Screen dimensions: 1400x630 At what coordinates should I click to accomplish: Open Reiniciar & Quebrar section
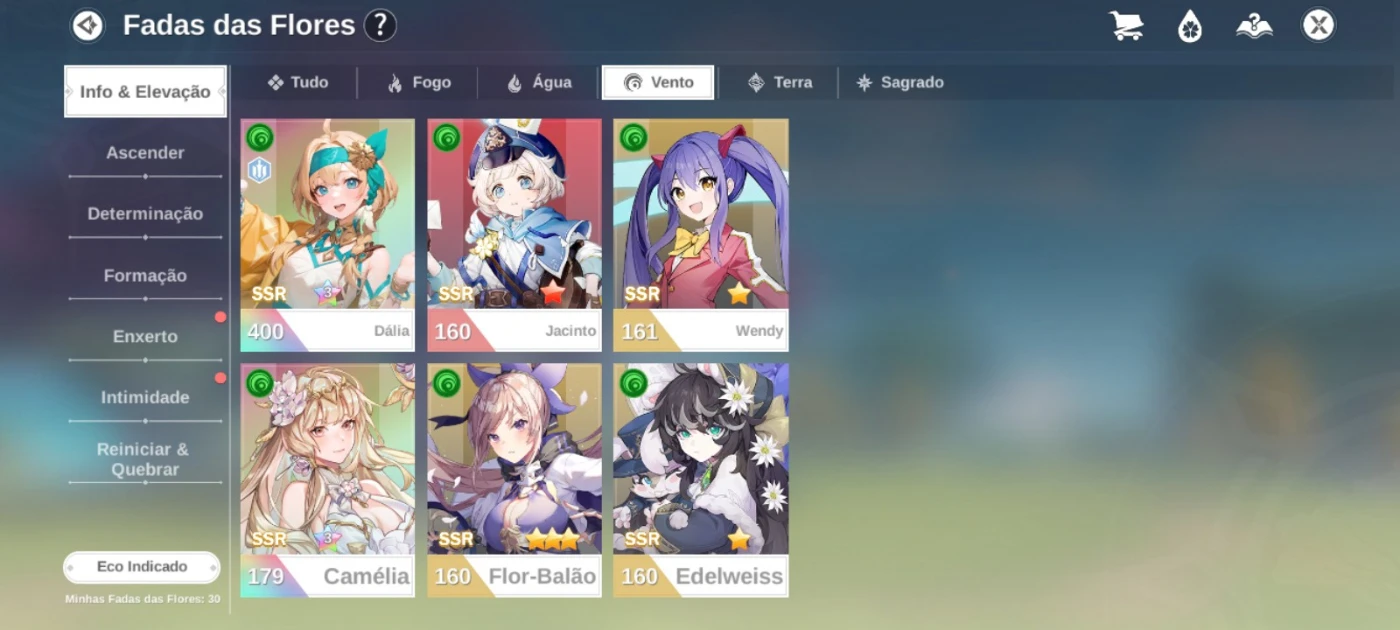(145, 459)
